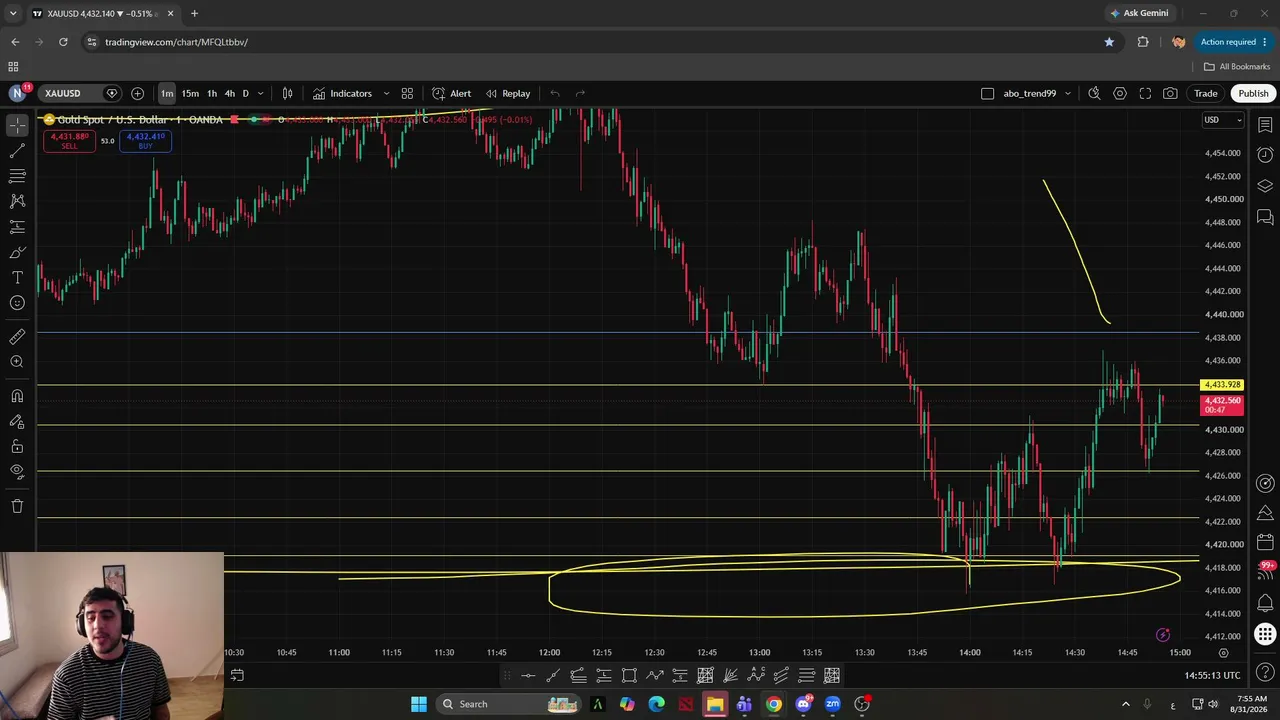This screenshot has width=1280, height=720.
Task: Open the chats panel
Action: click(1265, 216)
